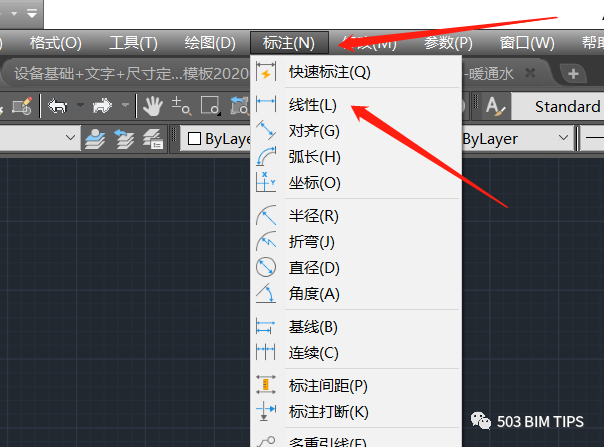Click the baseline dimension icon
Screen dimensions: 604x447
pyautogui.click(x=265, y=326)
